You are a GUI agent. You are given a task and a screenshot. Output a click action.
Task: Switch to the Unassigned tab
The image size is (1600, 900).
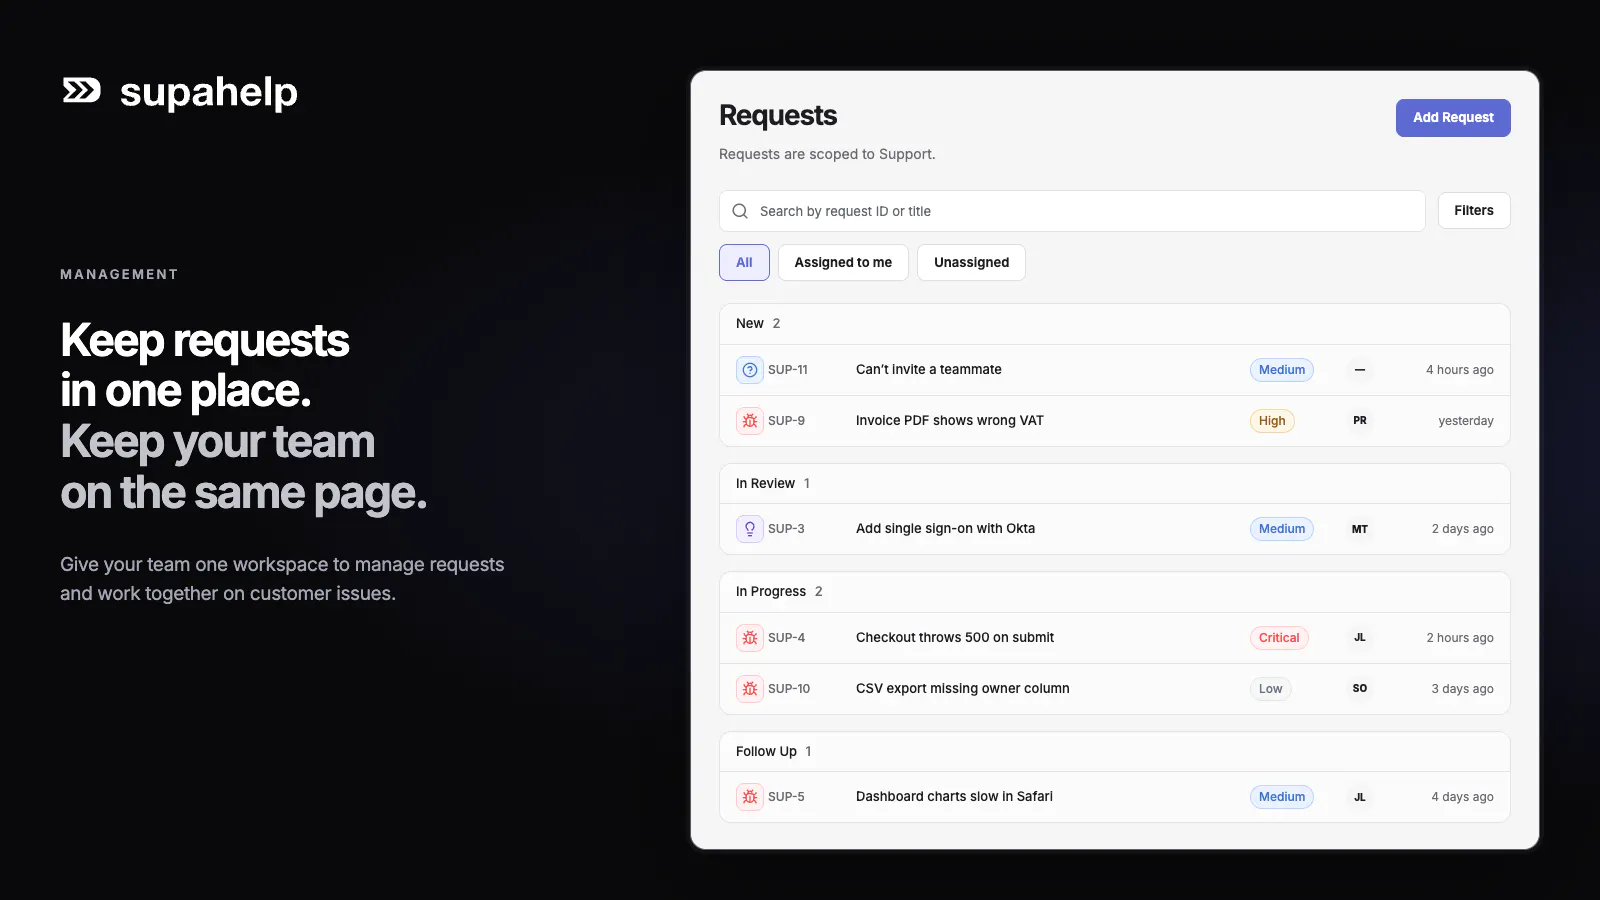[x=971, y=262]
